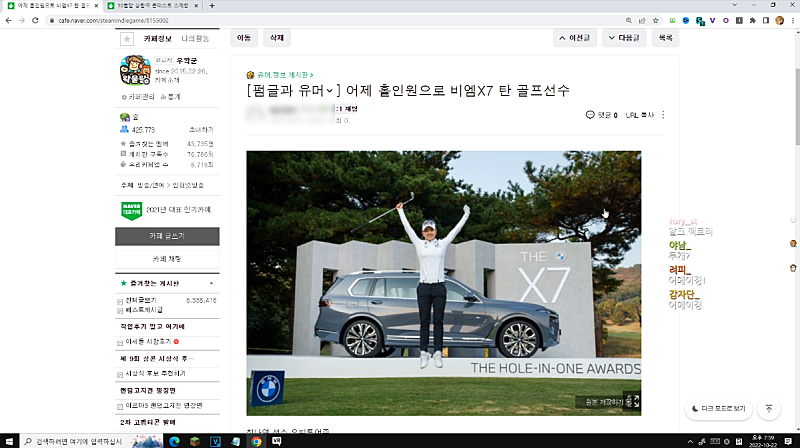Switch to the 나의활동 tab

coord(195,39)
